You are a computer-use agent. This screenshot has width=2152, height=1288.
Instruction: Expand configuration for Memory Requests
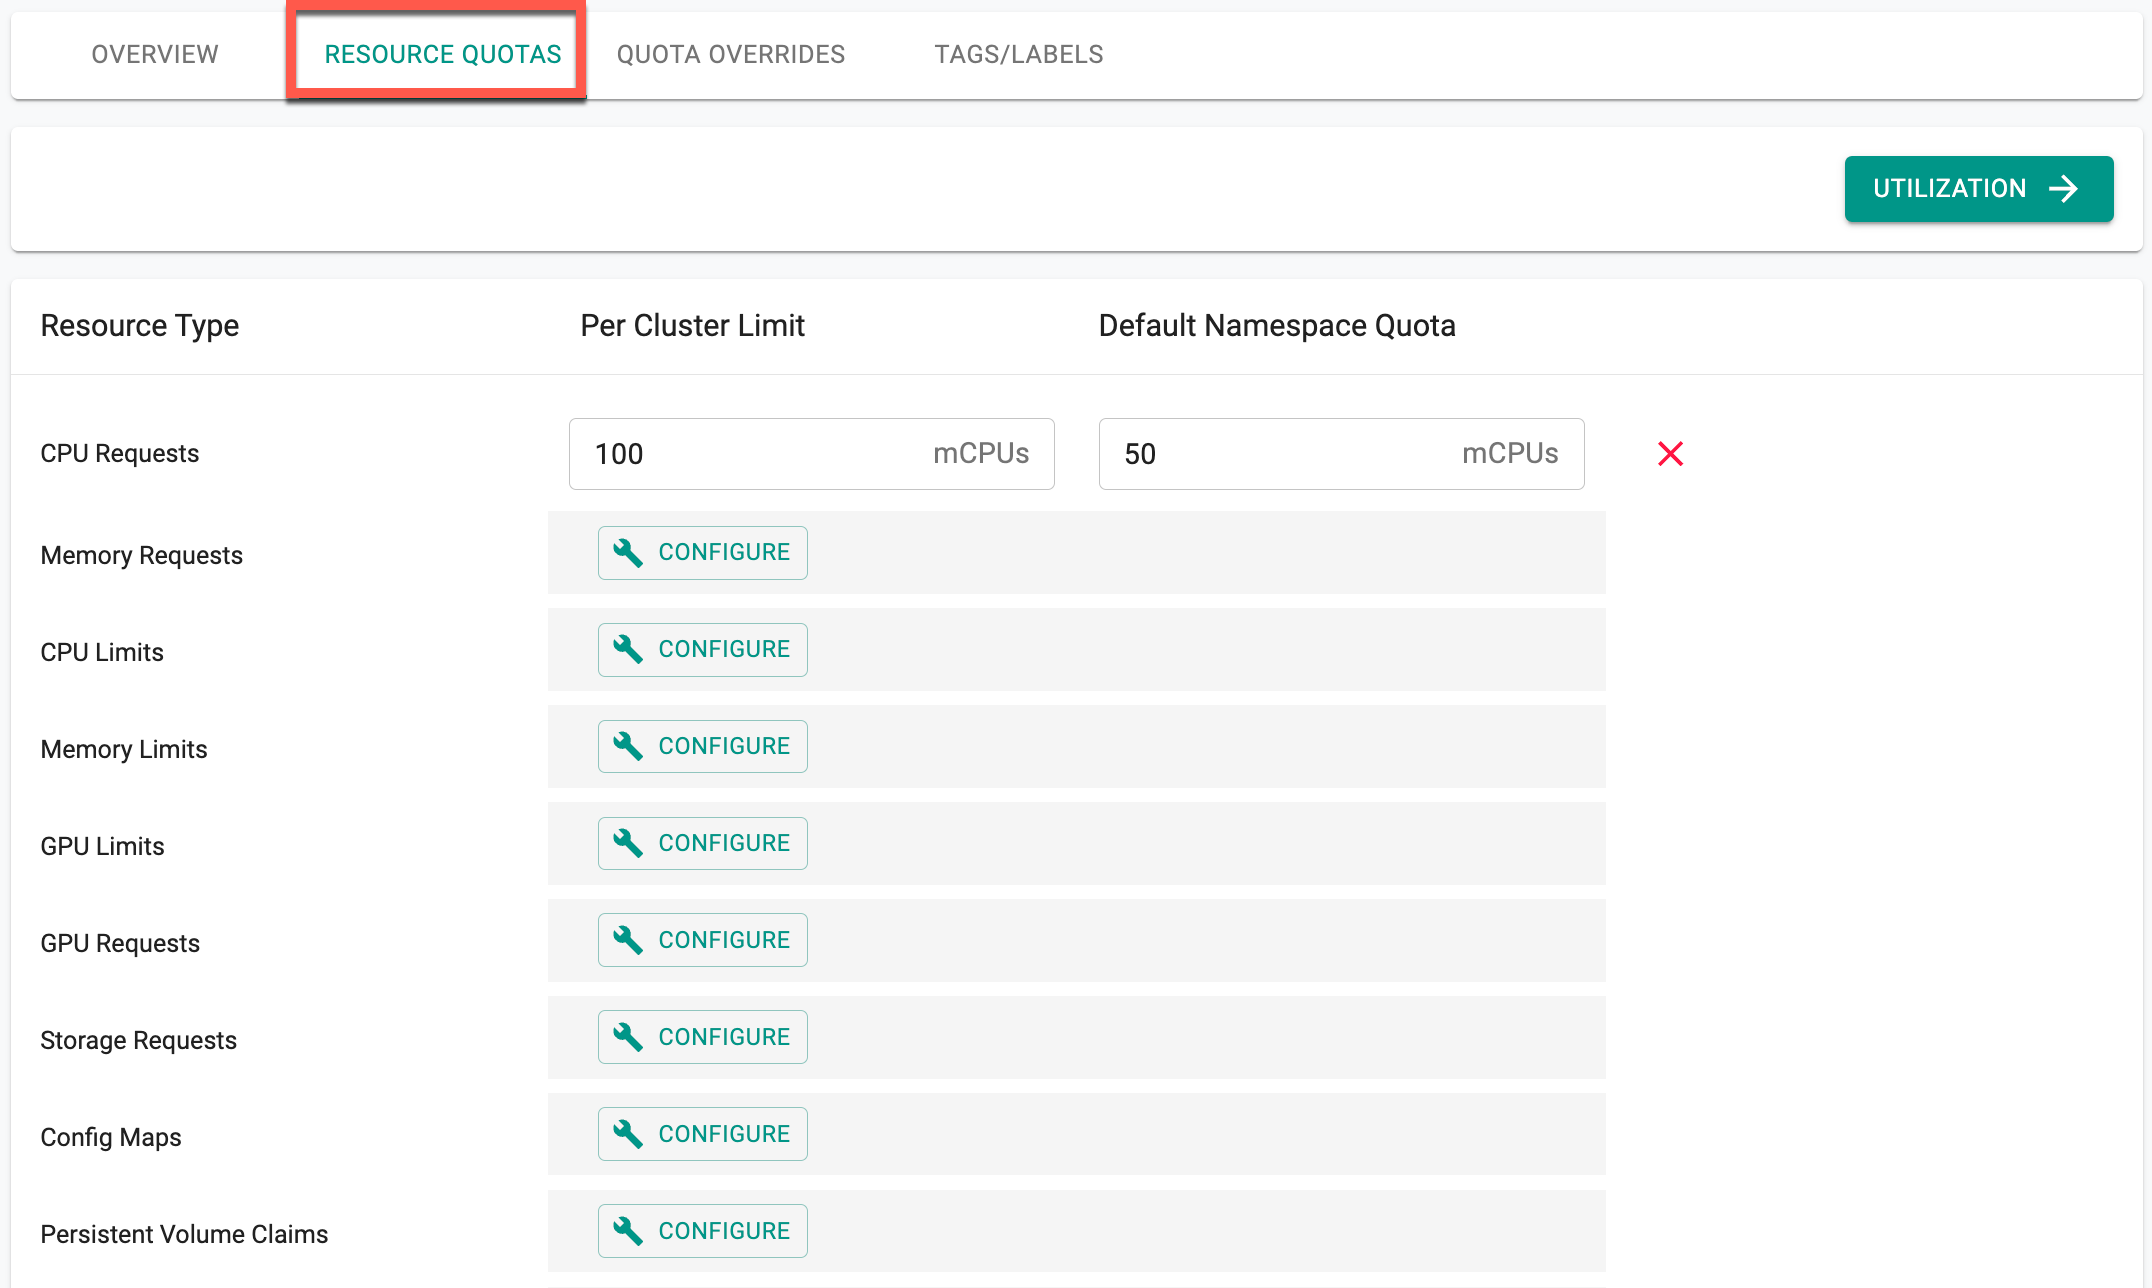(702, 552)
